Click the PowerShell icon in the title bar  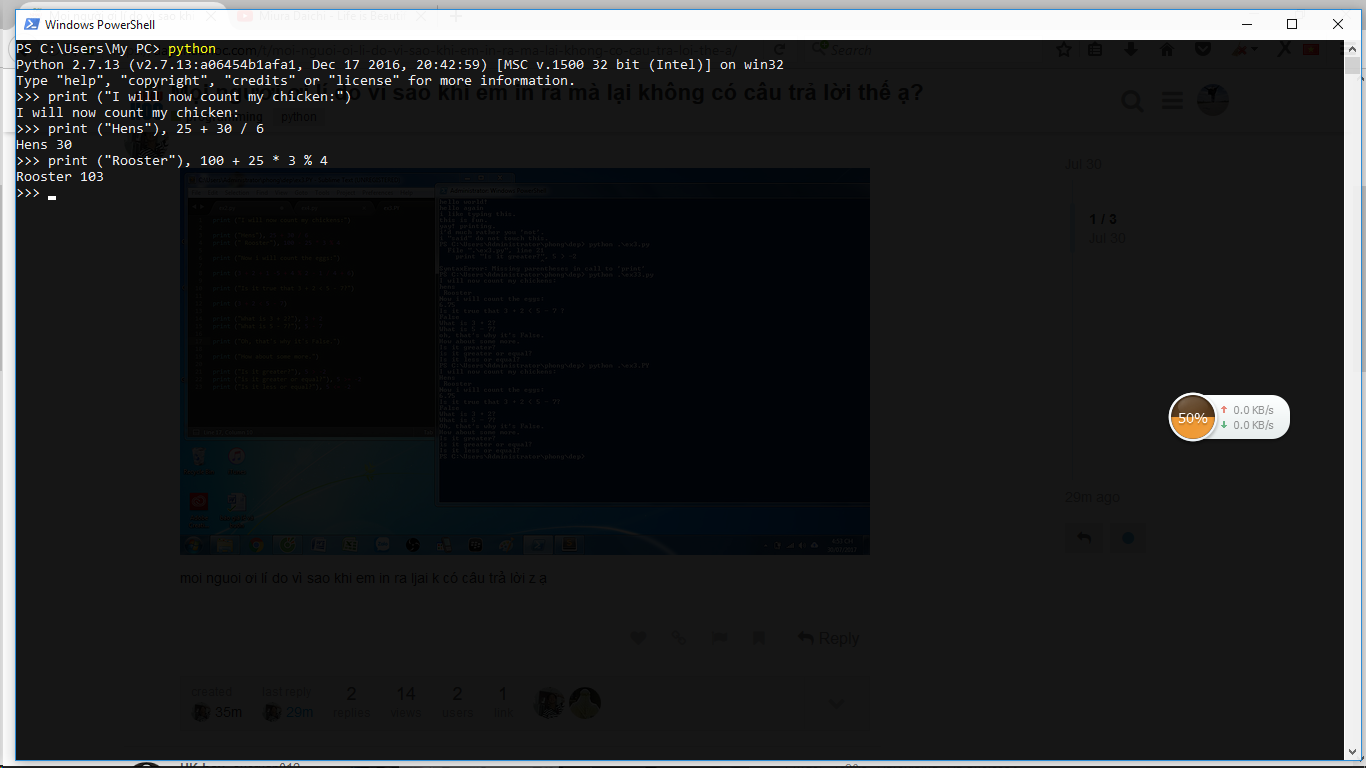pyautogui.click(x=31, y=24)
